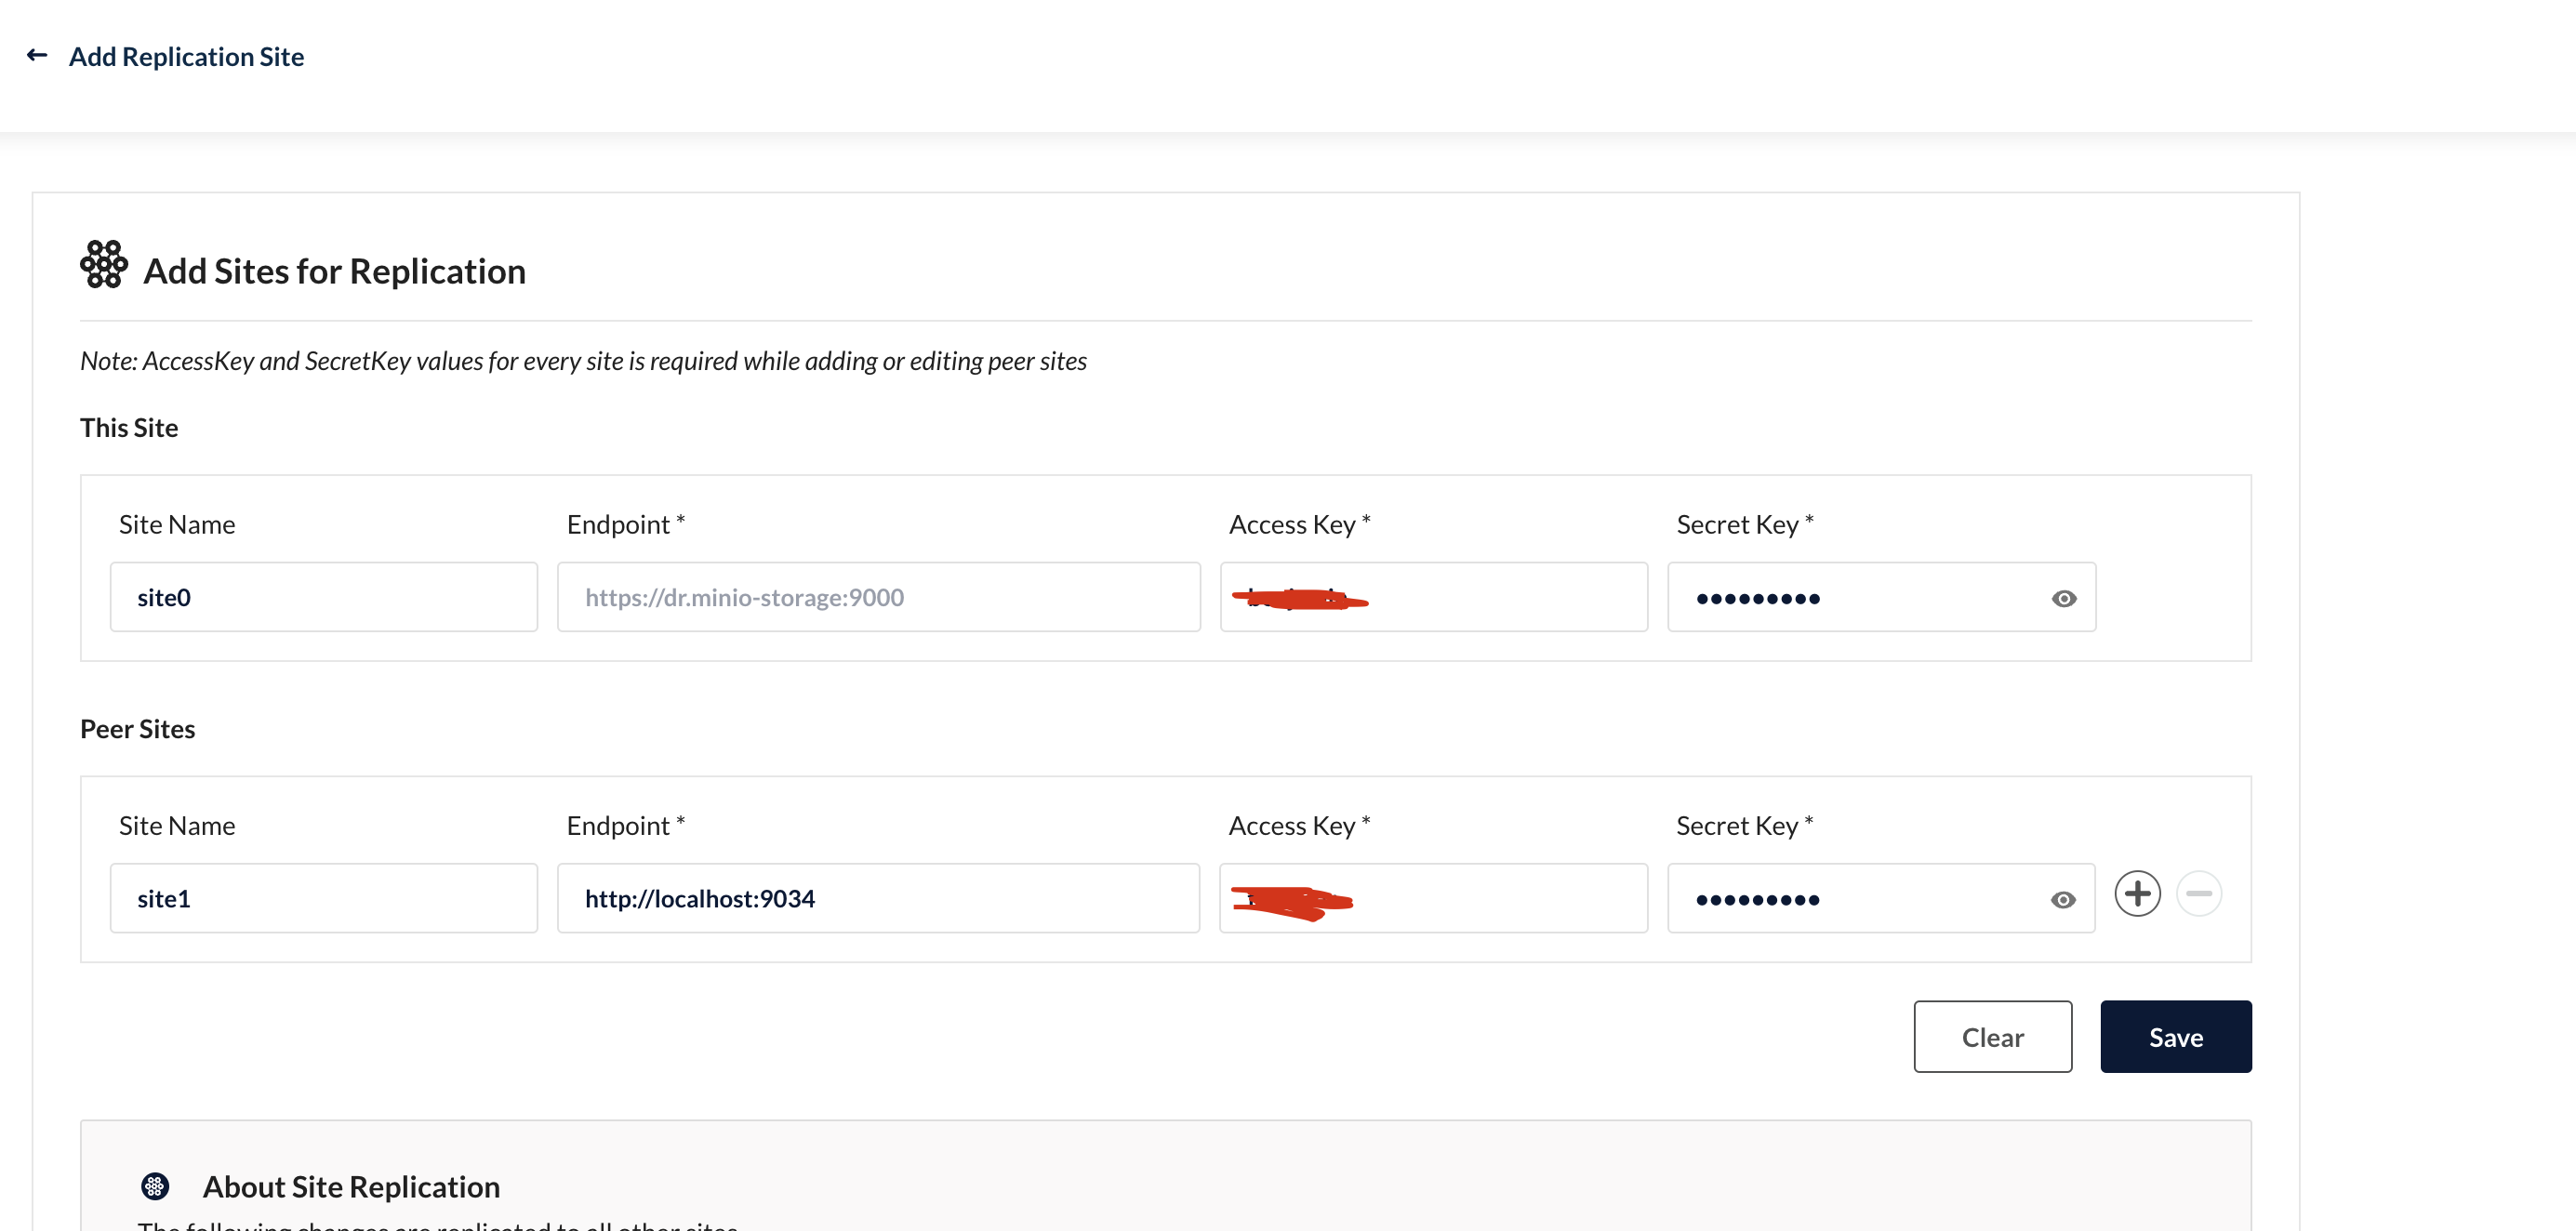
Task: Click the back arrow to leave Add Replication Site
Action: coord(37,55)
